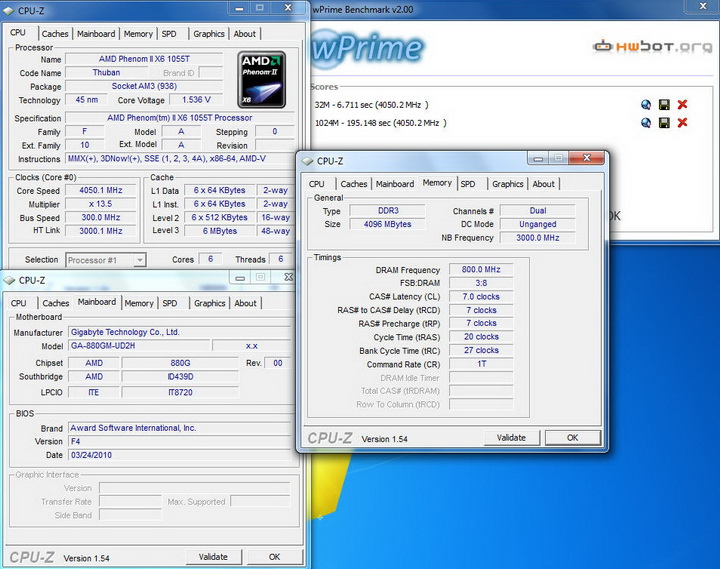Click Validate in the Memory CPU-Z window
This screenshot has width=720, height=569.
(512, 438)
